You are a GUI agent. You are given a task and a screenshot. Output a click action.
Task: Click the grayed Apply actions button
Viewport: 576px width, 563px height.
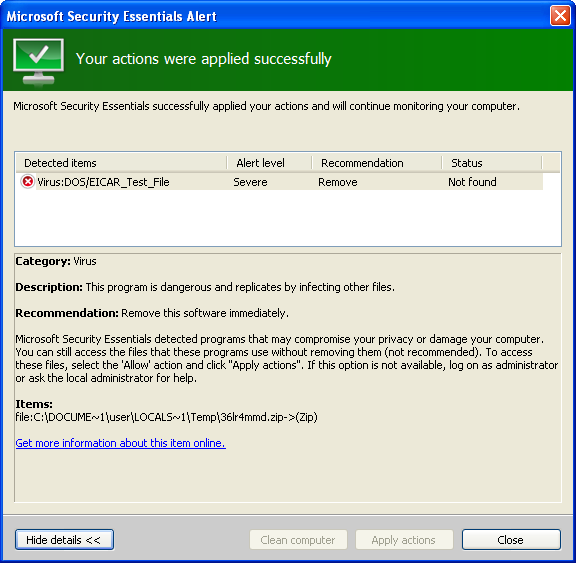(x=404, y=539)
